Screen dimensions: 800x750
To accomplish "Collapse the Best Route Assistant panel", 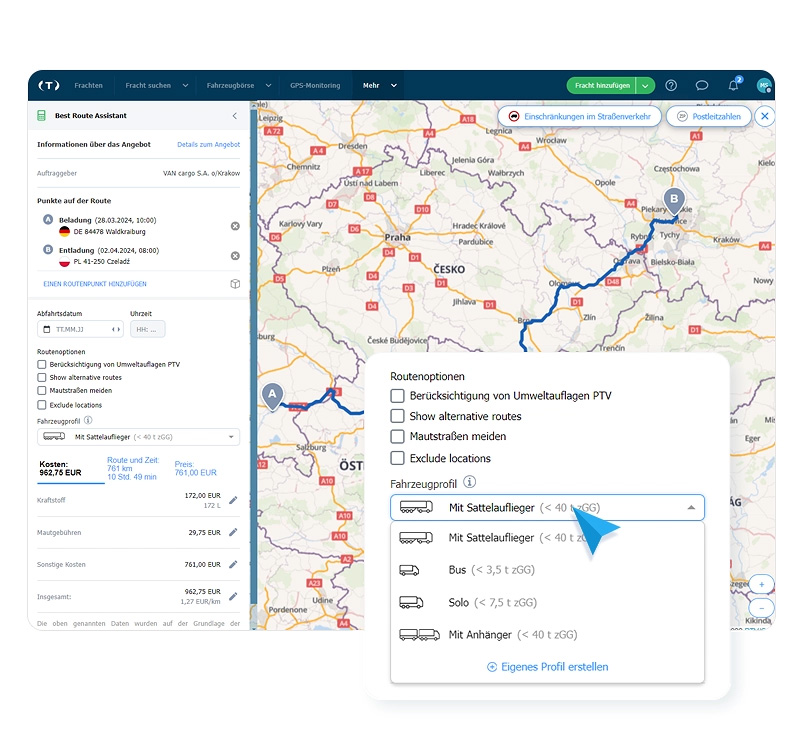I will point(235,116).
